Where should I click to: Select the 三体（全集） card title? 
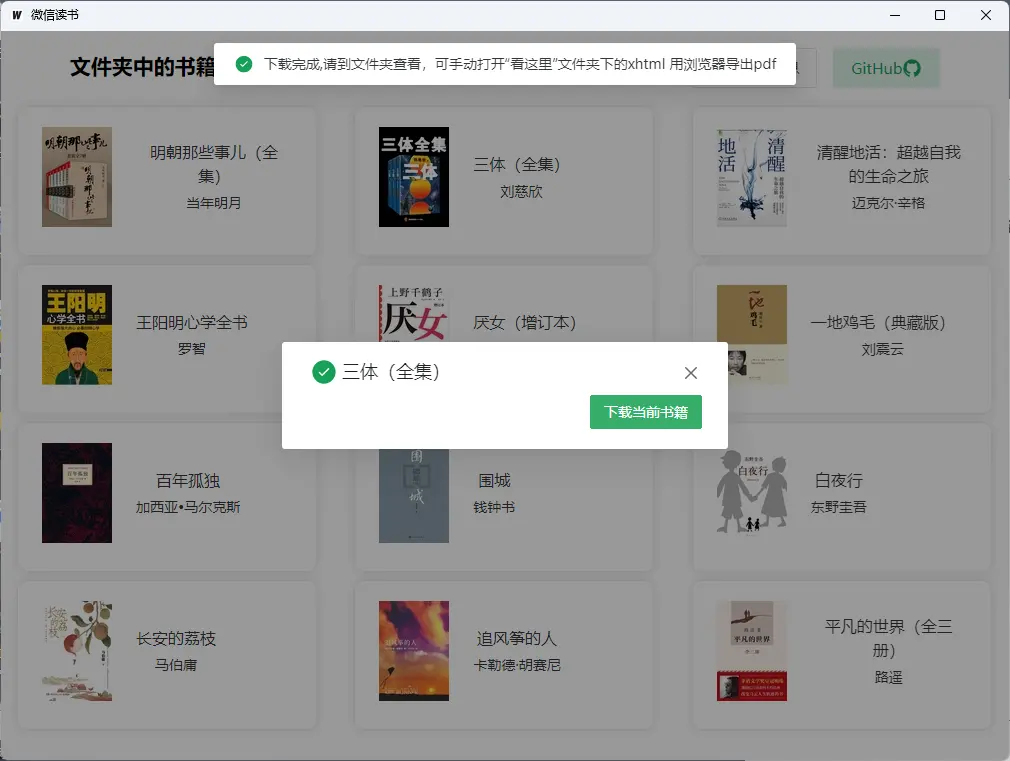tap(517, 164)
